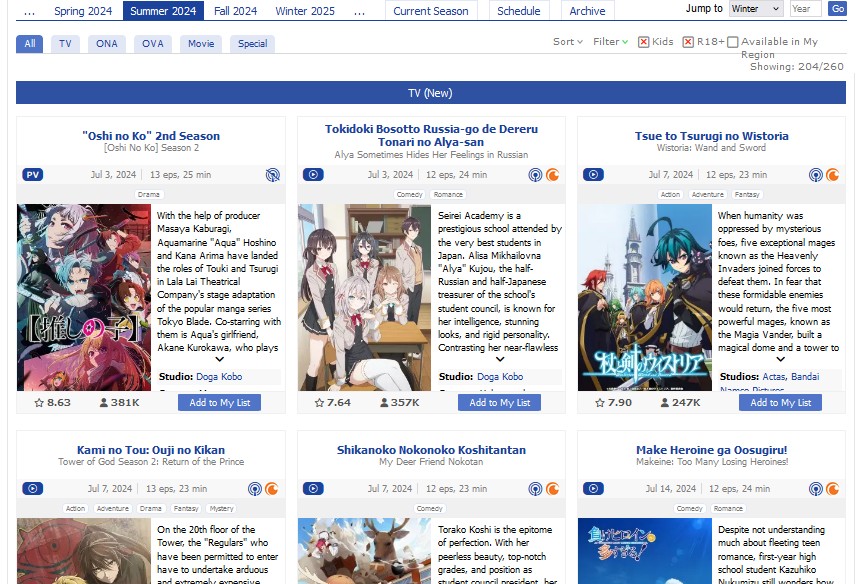861x584 pixels.
Task: Enable Available in My Region checkbox
Action: (733, 42)
